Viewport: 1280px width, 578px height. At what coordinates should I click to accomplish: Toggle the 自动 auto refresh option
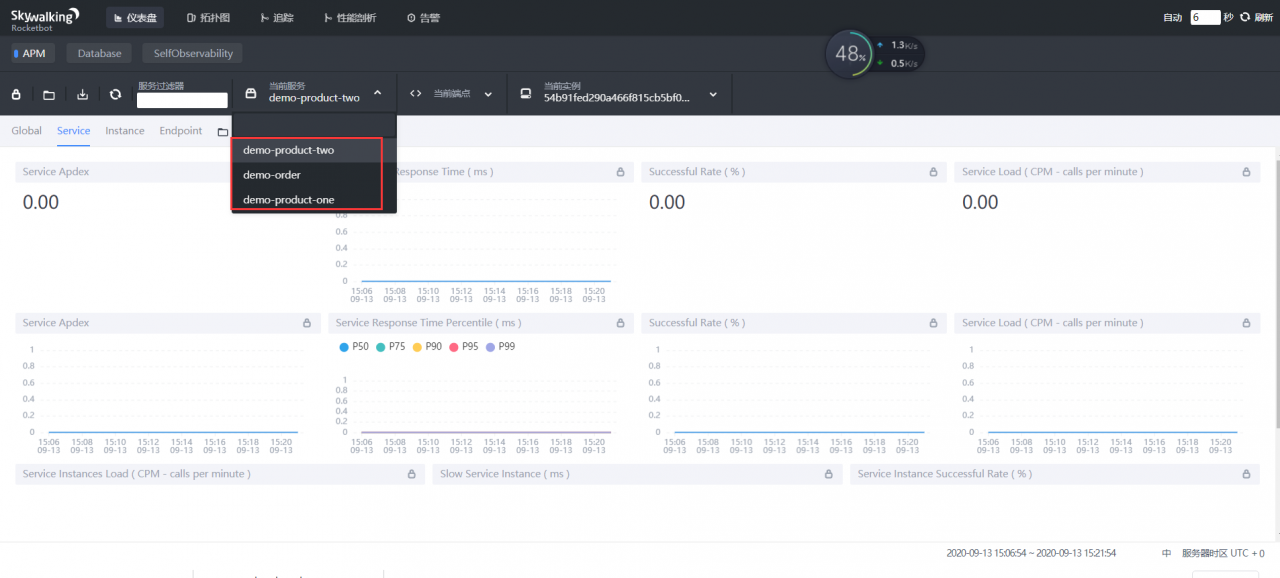pos(1173,18)
